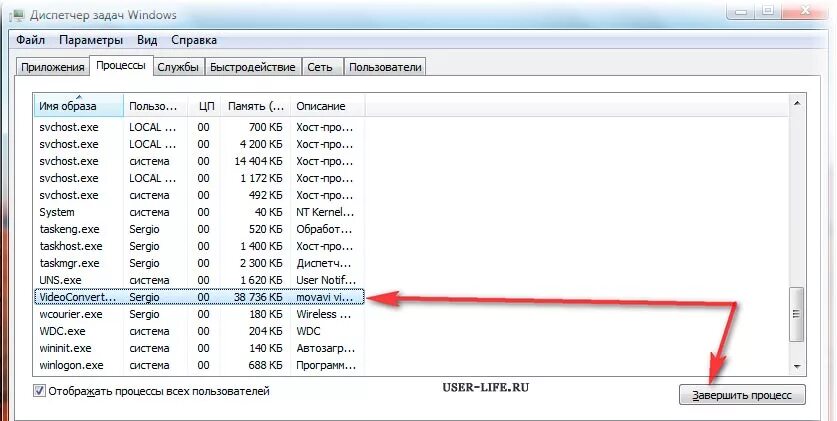Select the wininit.exe process
This screenshot has height=421, width=837.
199,348
